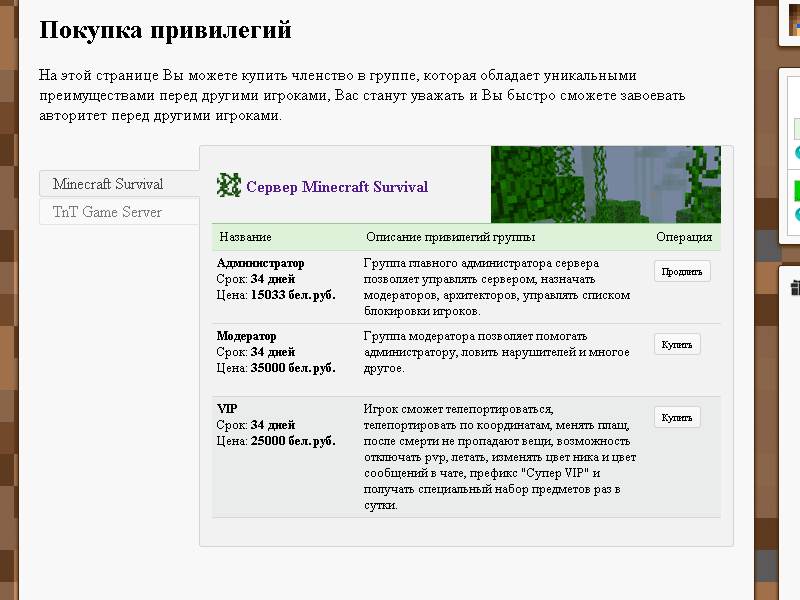Buy the Модератор privilege with Купить

tap(677, 344)
